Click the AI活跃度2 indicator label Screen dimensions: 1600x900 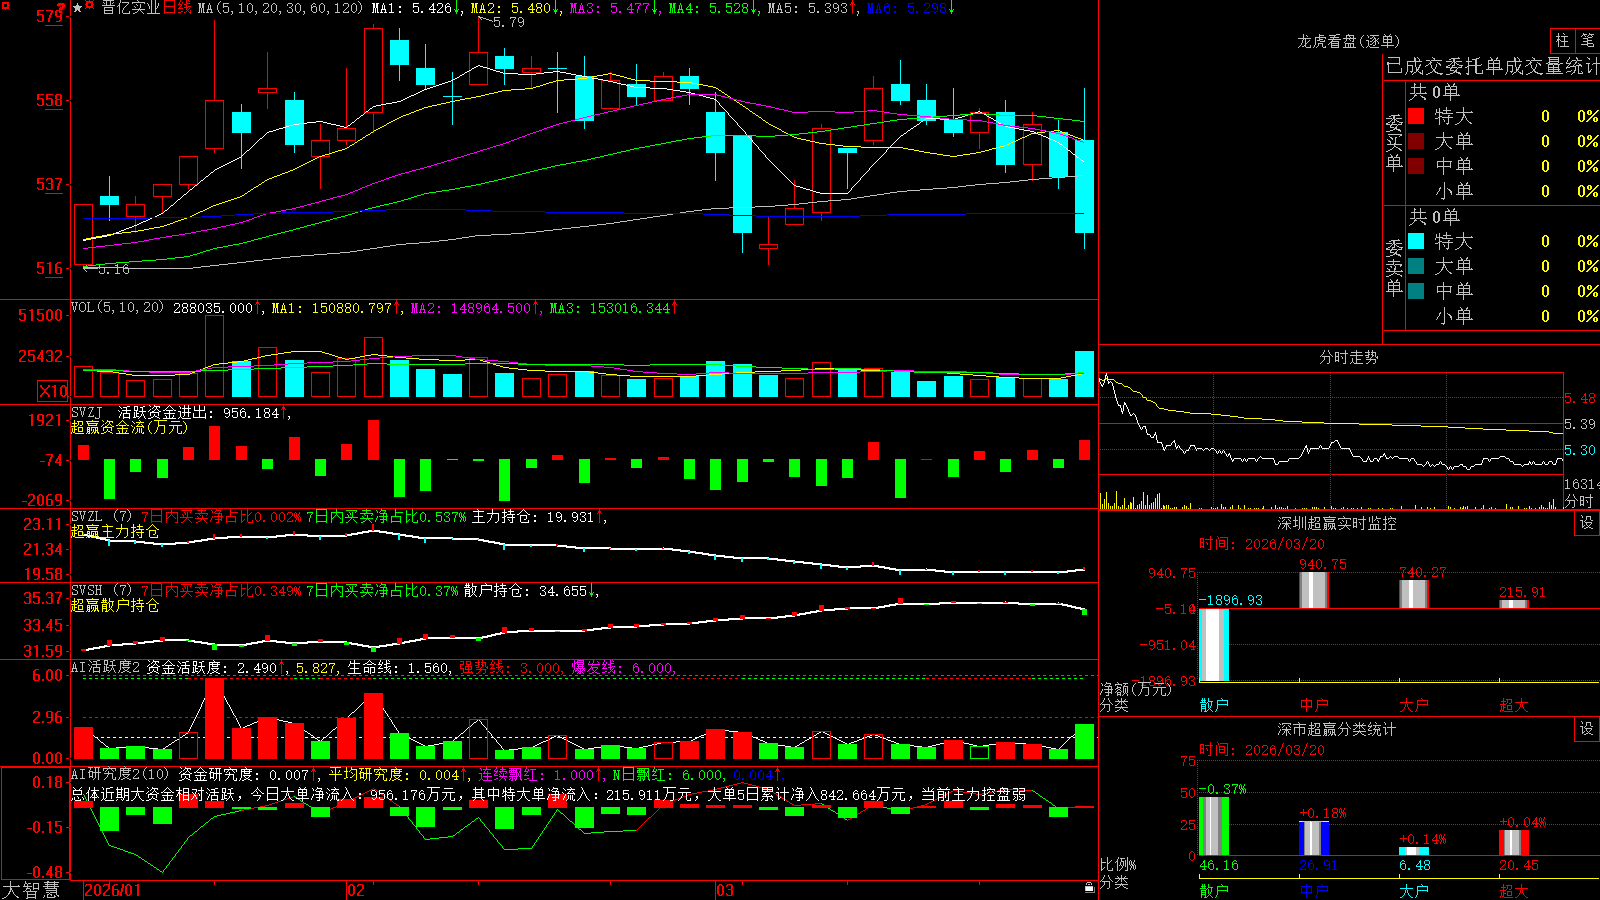pos(106,667)
